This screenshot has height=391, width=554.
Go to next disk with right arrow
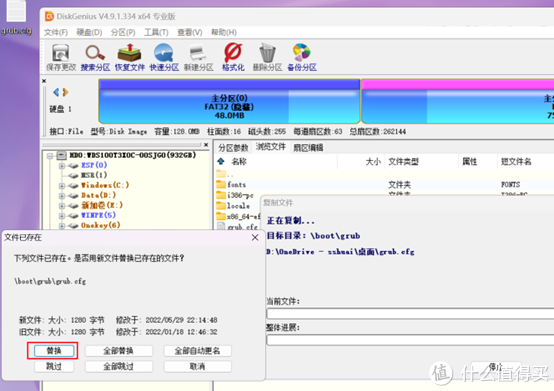pyautogui.click(x=65, y=92)
